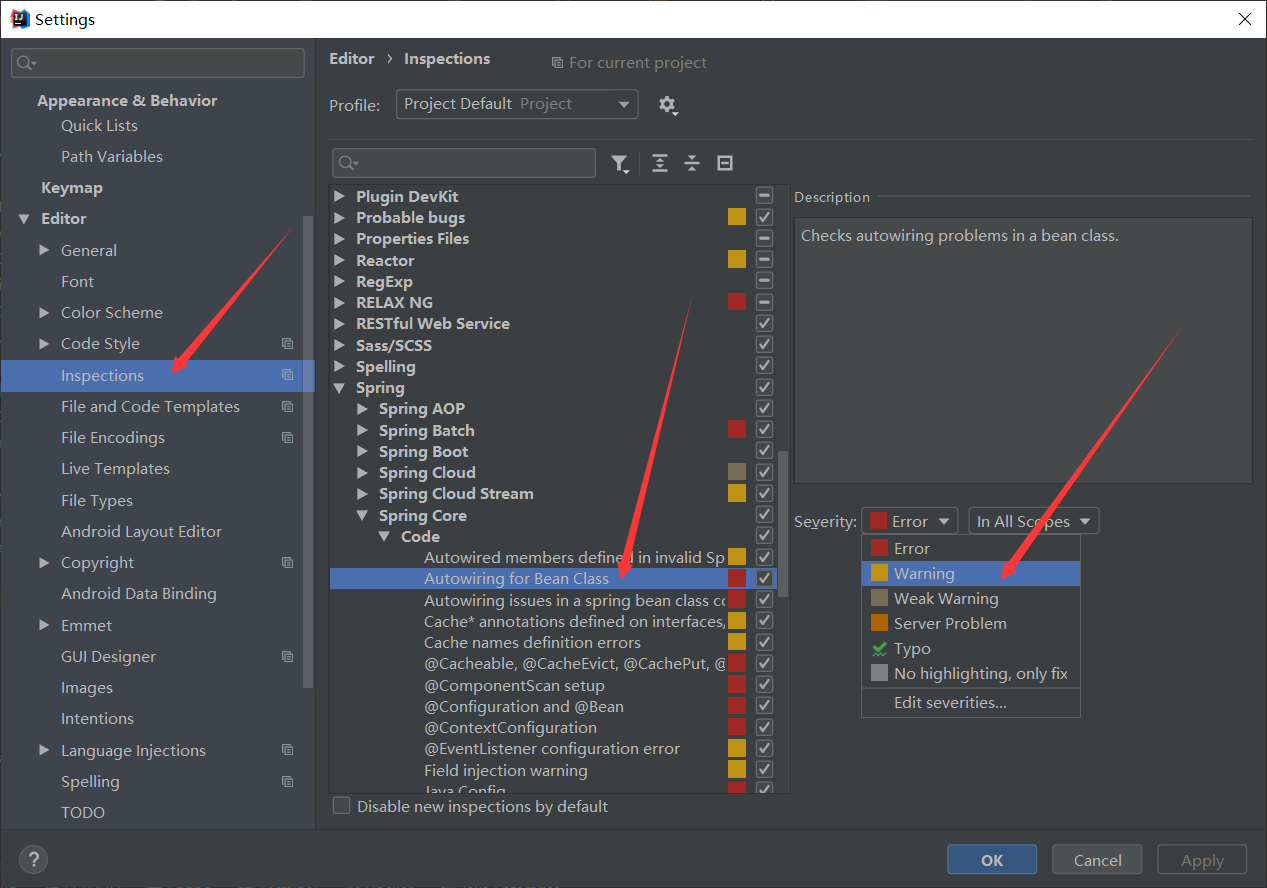
Task: Click Probable bugs warning color swatch
Action: (737, 217)
